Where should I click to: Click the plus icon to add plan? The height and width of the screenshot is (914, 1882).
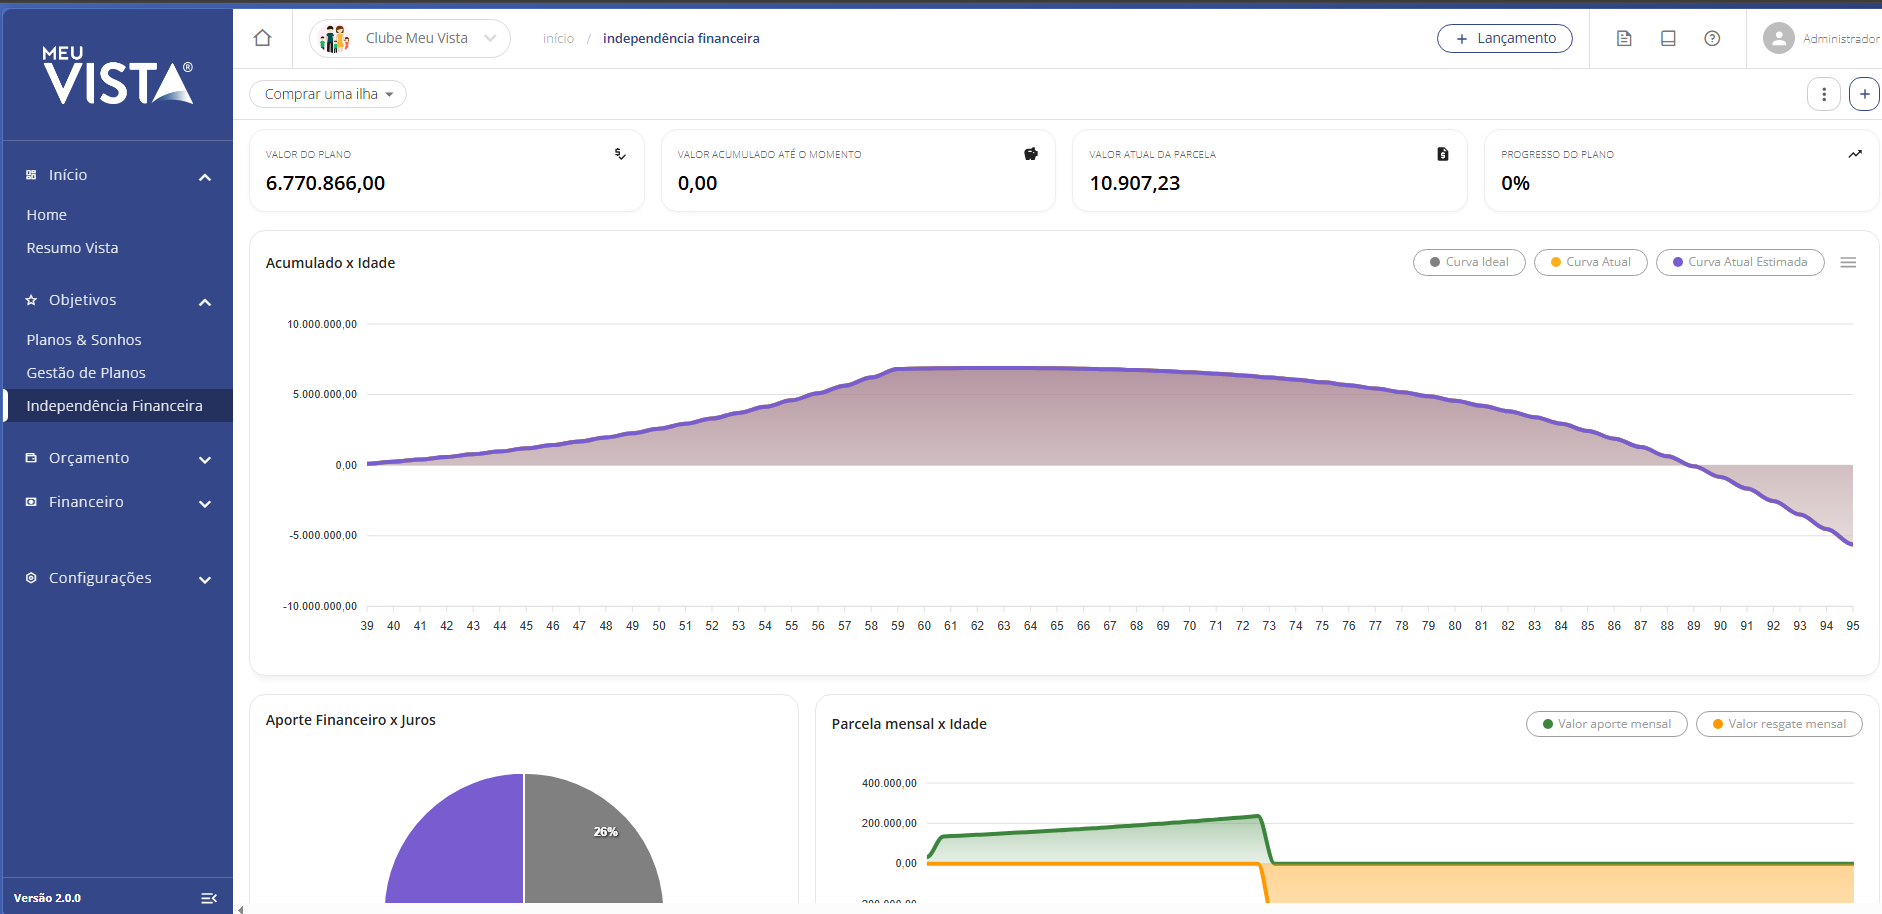(x=1864, y=94)
